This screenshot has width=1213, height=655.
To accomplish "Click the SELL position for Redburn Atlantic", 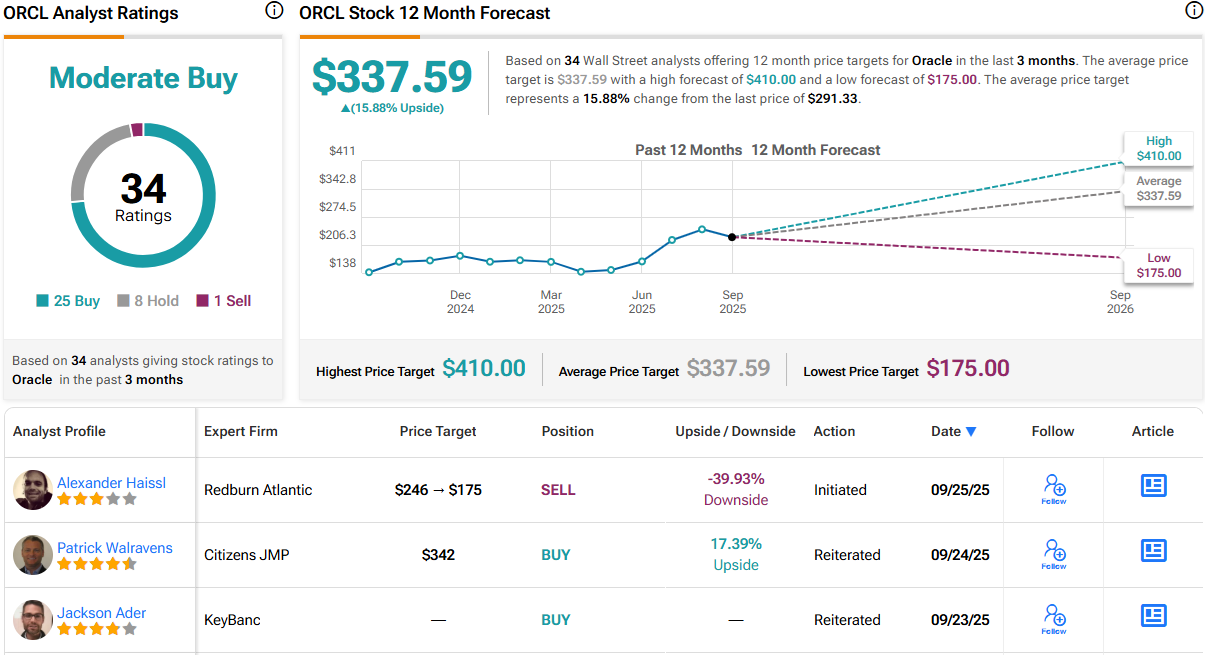I will click(x=558, y=490).
